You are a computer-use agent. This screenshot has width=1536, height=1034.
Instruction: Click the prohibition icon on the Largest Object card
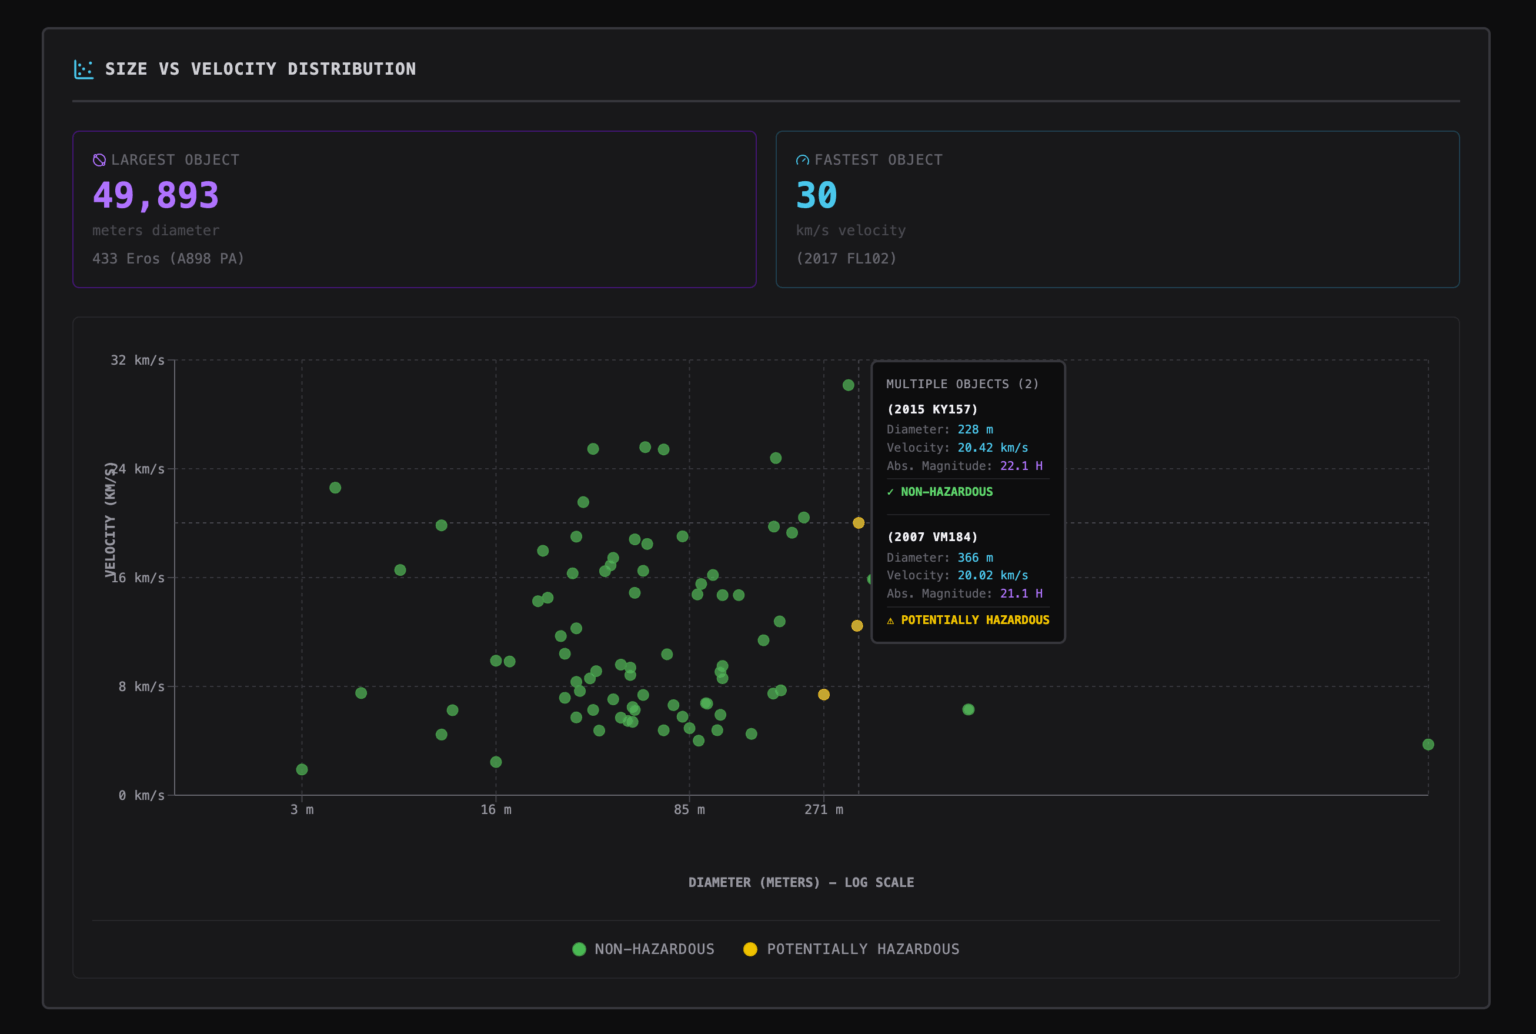tap(99, 159)
